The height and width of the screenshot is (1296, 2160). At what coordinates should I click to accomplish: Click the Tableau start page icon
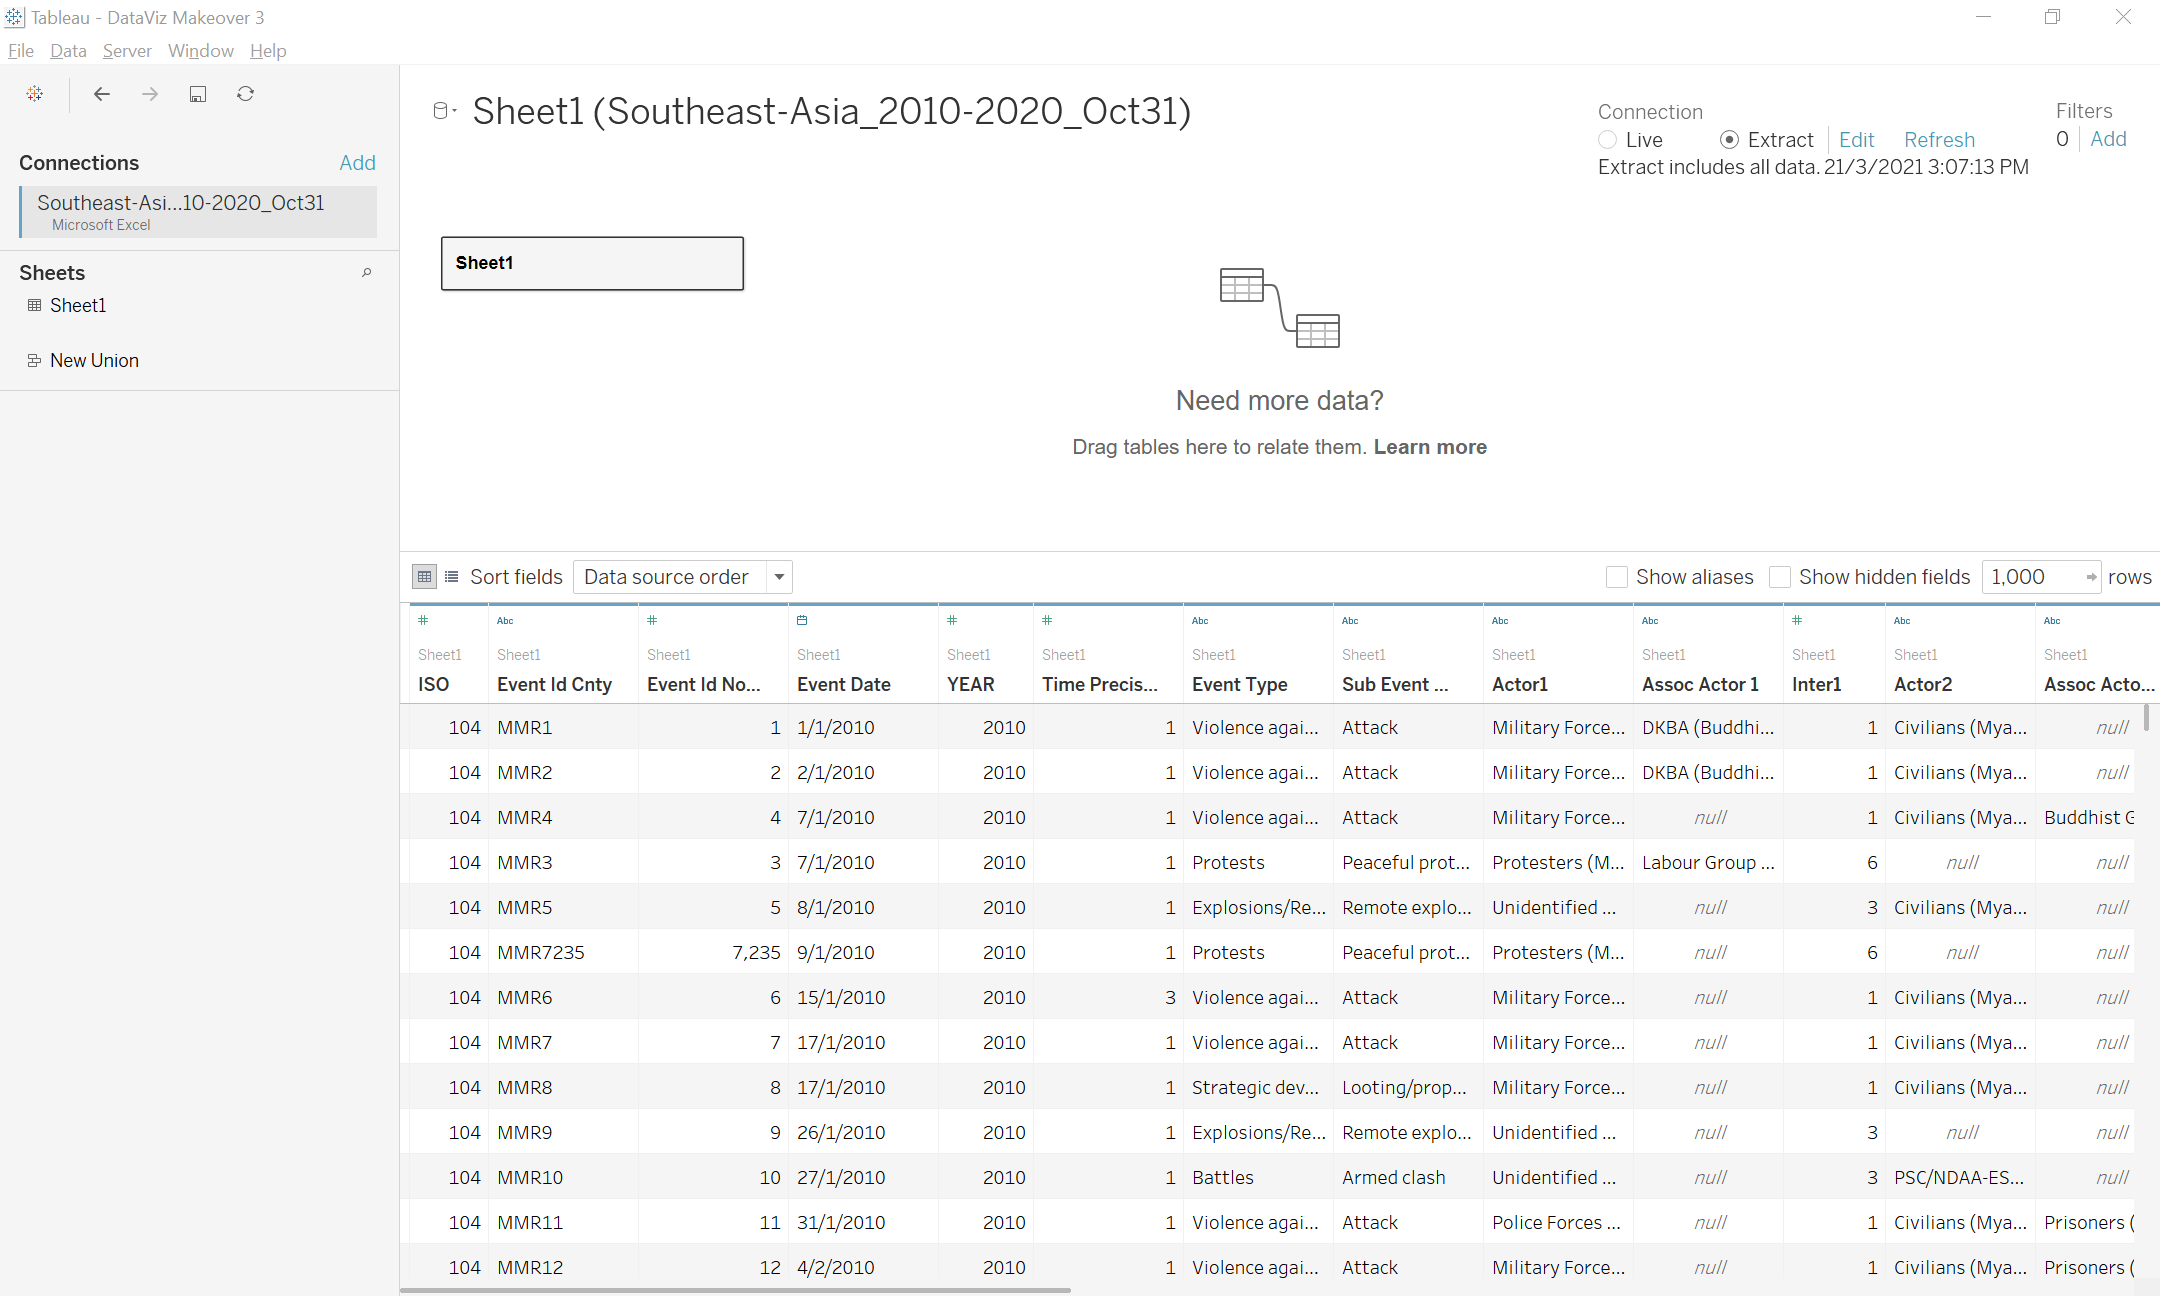35,94
